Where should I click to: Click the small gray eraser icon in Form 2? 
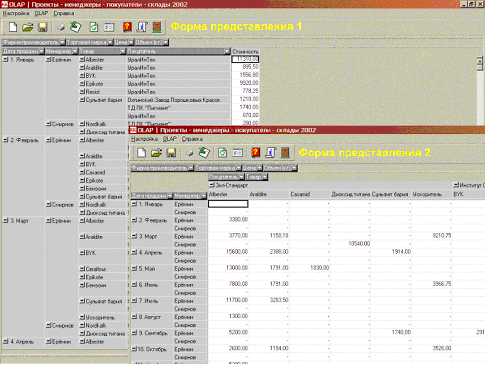[x=189, y=153]
